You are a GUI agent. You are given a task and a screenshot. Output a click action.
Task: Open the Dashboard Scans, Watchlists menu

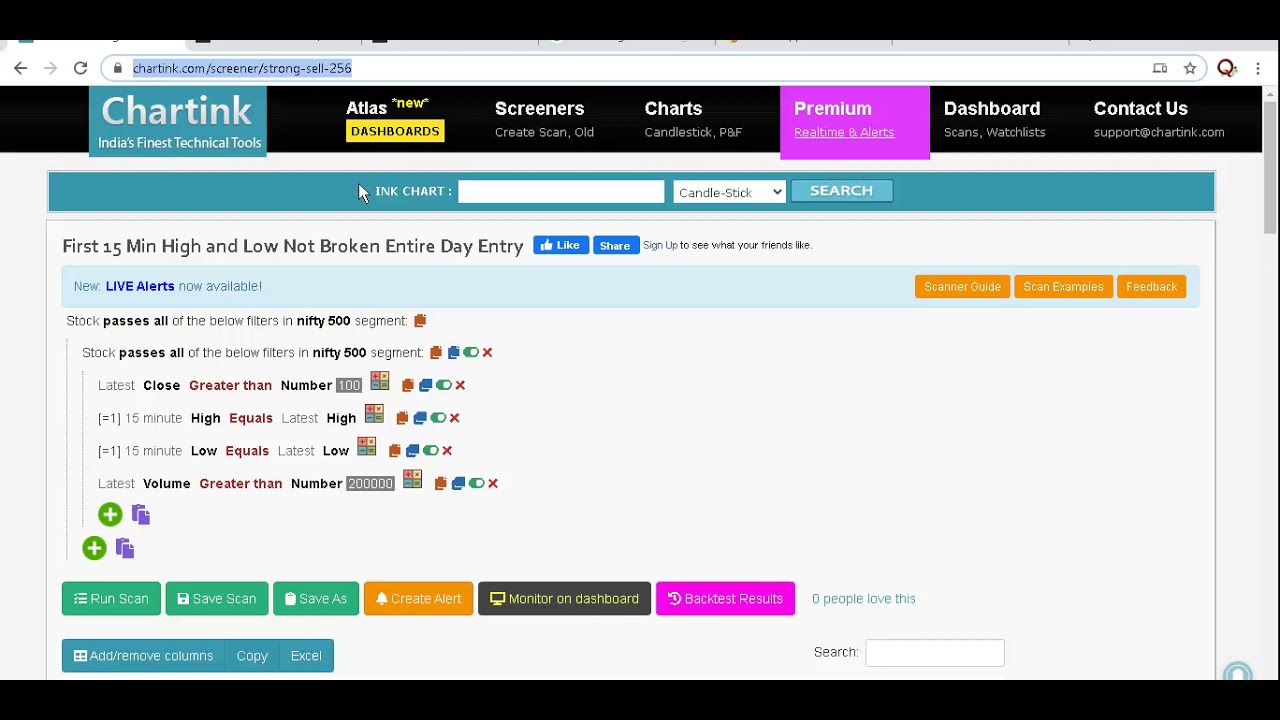click(994, 119)
